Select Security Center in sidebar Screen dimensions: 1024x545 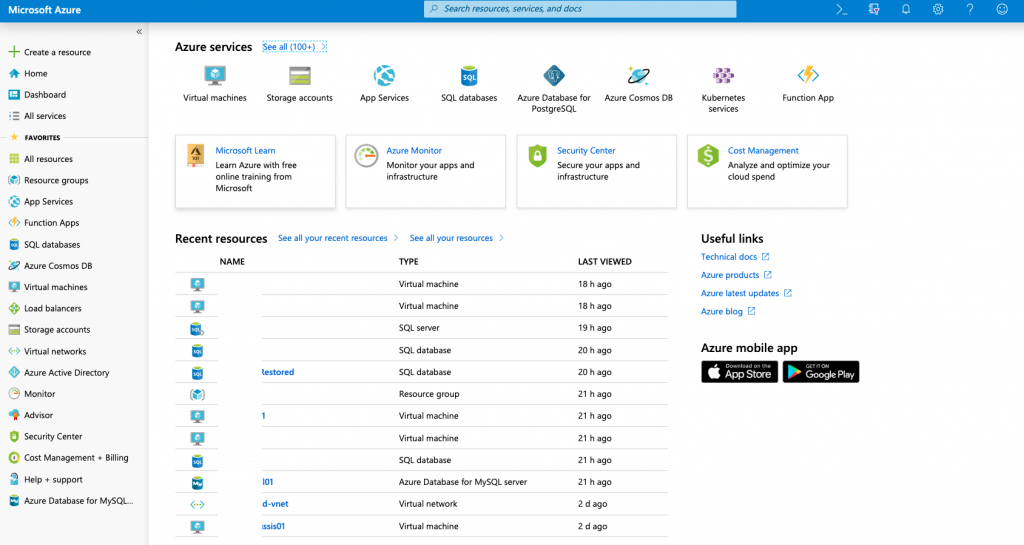(53, 437)
